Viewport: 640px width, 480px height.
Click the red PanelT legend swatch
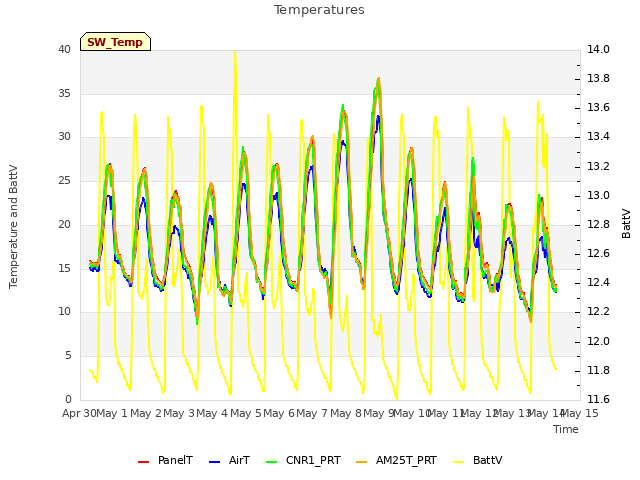point(143,462)
